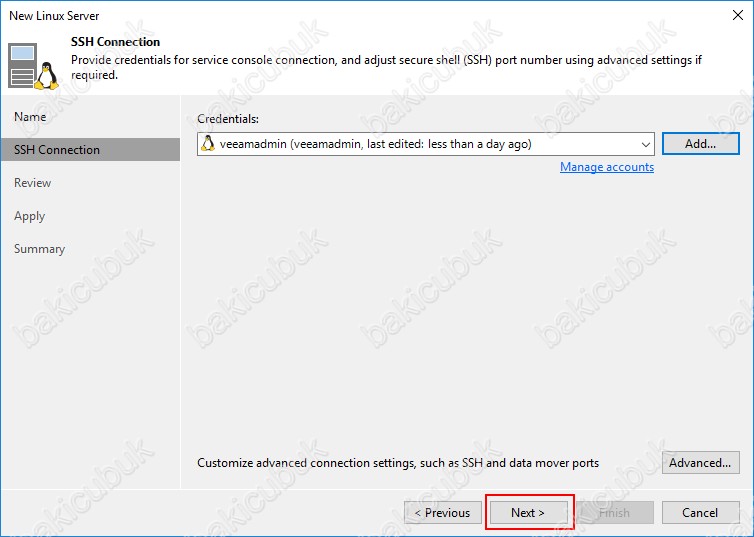Close the New Linux Server dialog
Image resolution: width=754 pixels, height=537 pixels.
(x=738, y=15)
